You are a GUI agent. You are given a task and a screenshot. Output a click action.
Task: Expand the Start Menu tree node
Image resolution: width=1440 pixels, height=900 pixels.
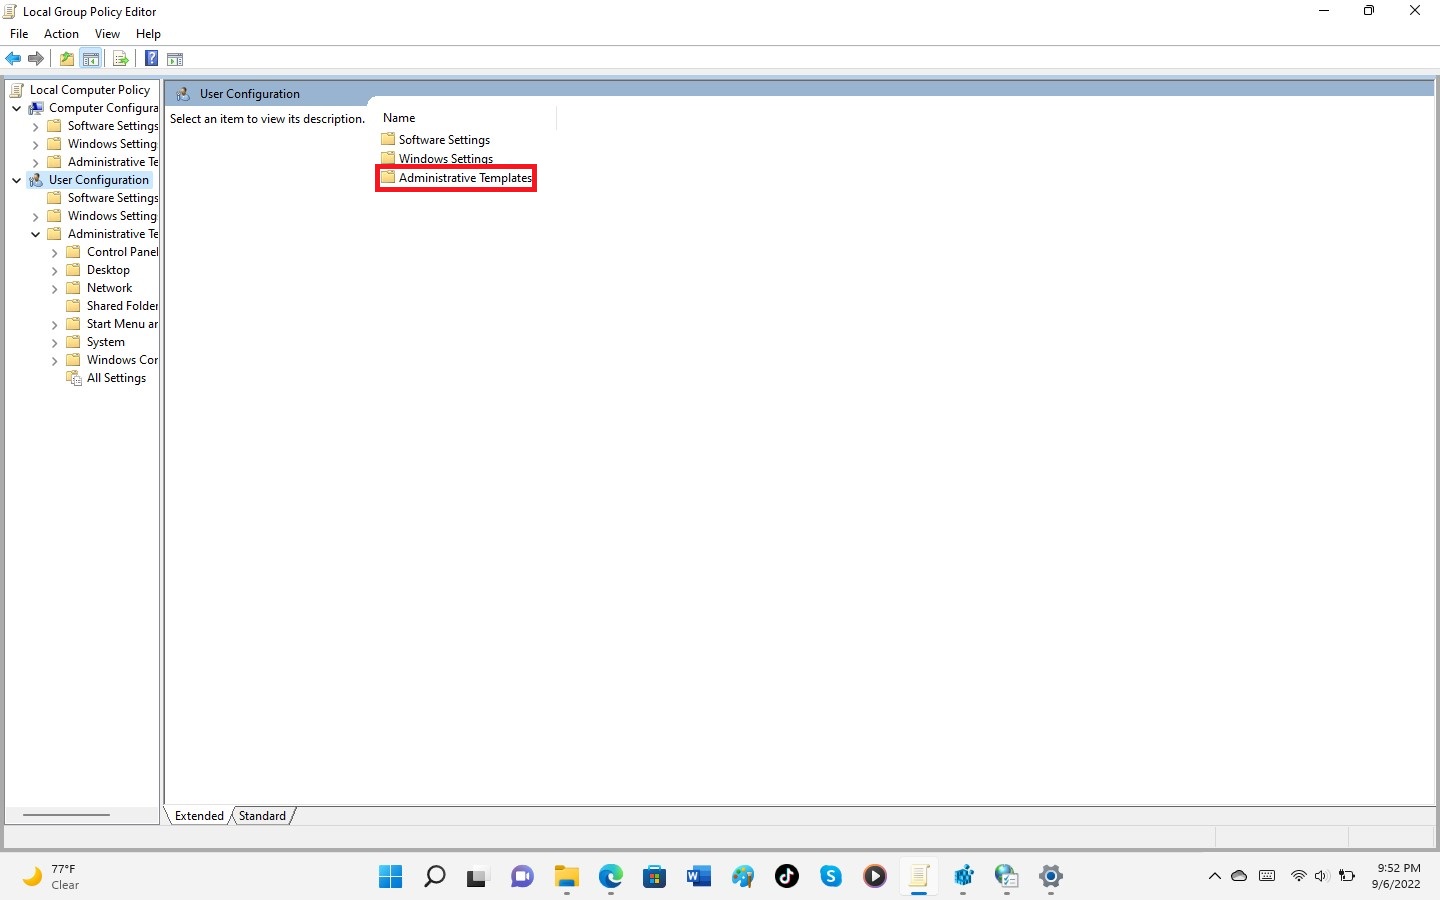(x=54, y=324)
